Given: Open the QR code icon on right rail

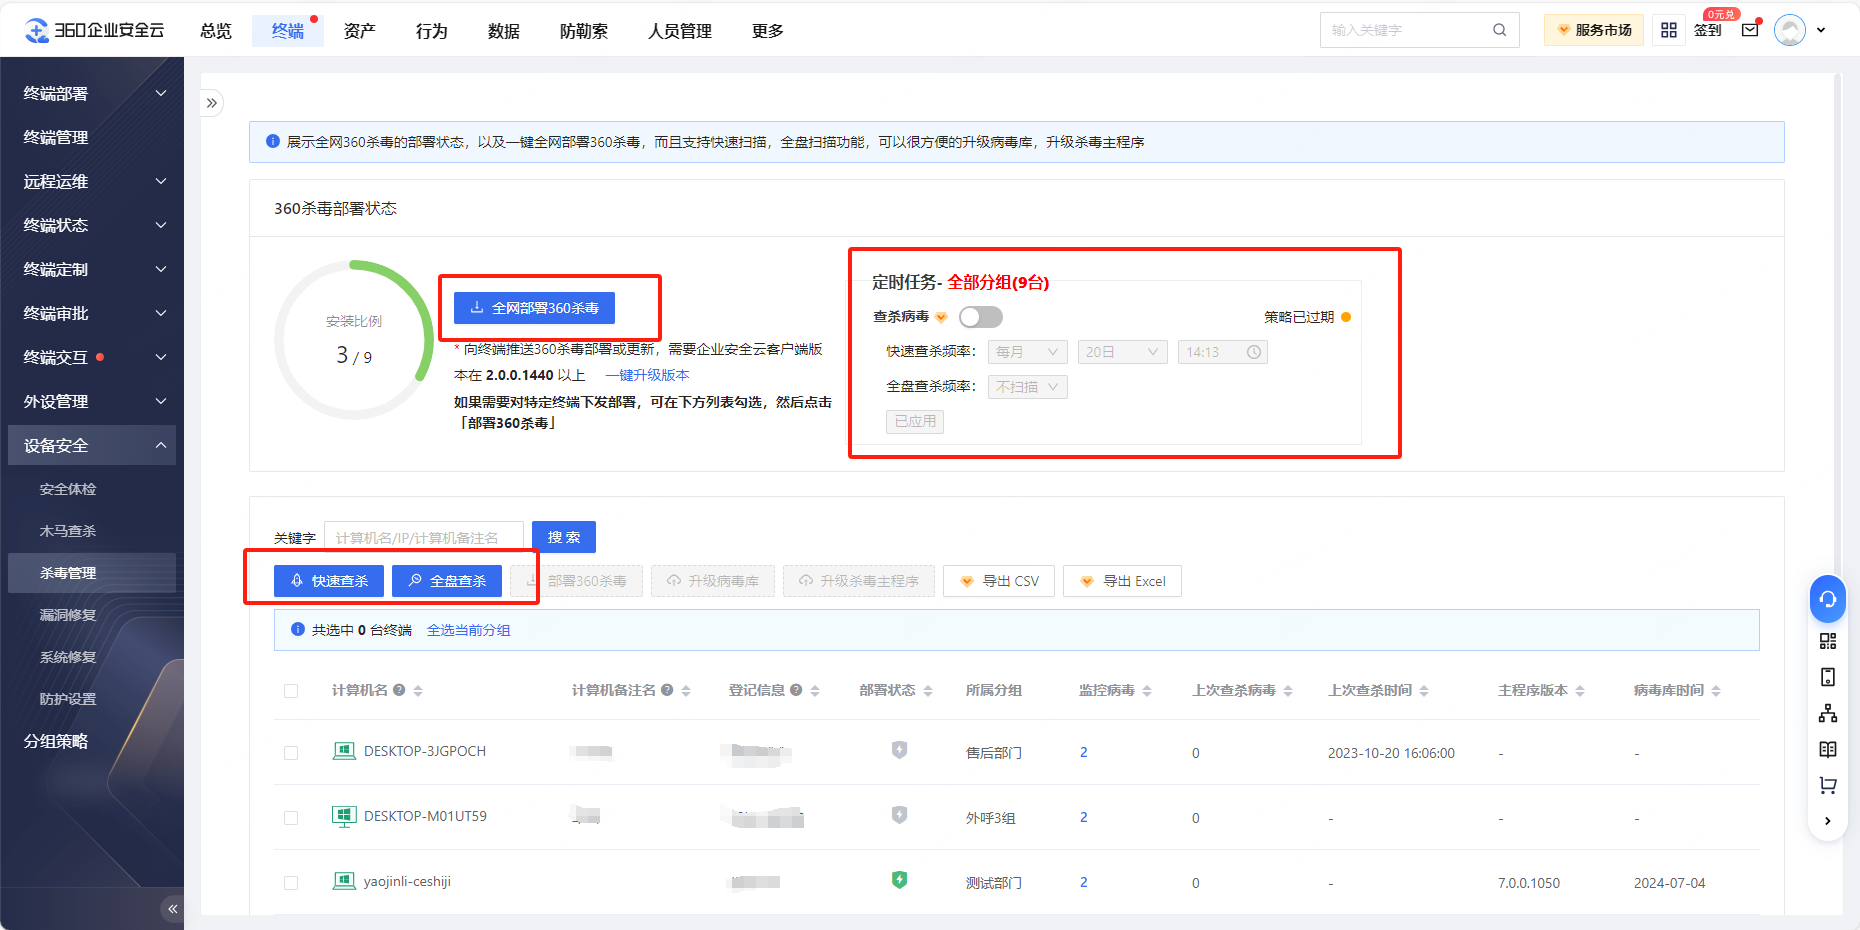Looking at the screenshot, I should (x=1828, y=641).
